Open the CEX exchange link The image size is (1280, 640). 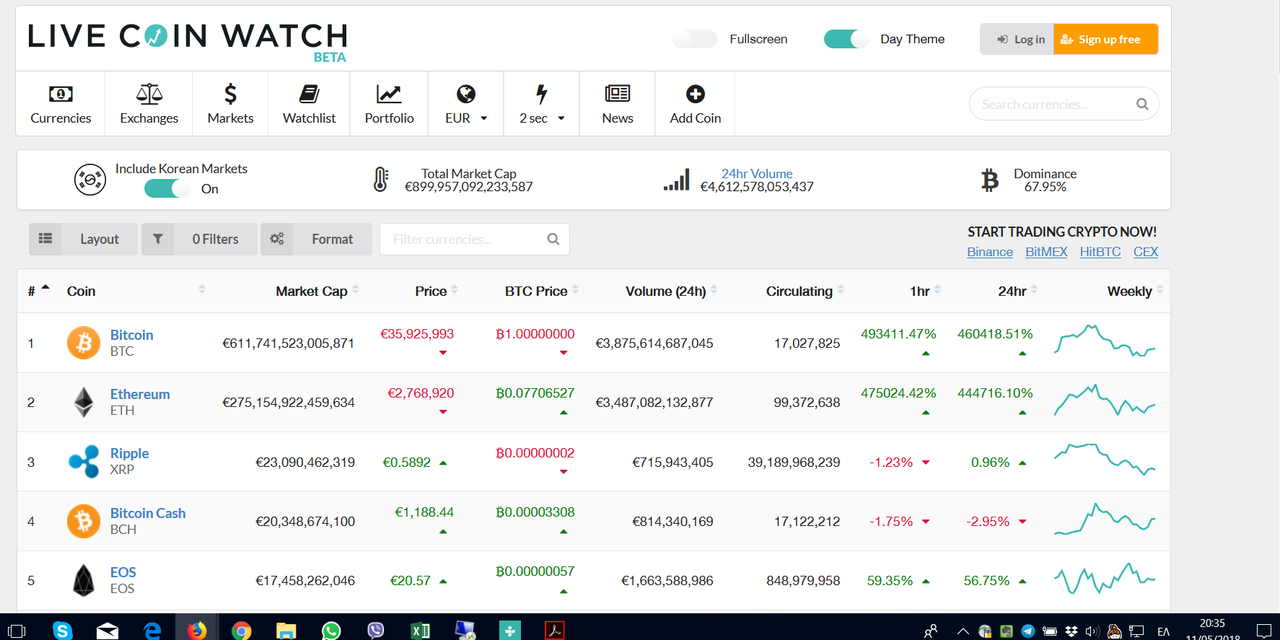click(x=1146, y=252)
